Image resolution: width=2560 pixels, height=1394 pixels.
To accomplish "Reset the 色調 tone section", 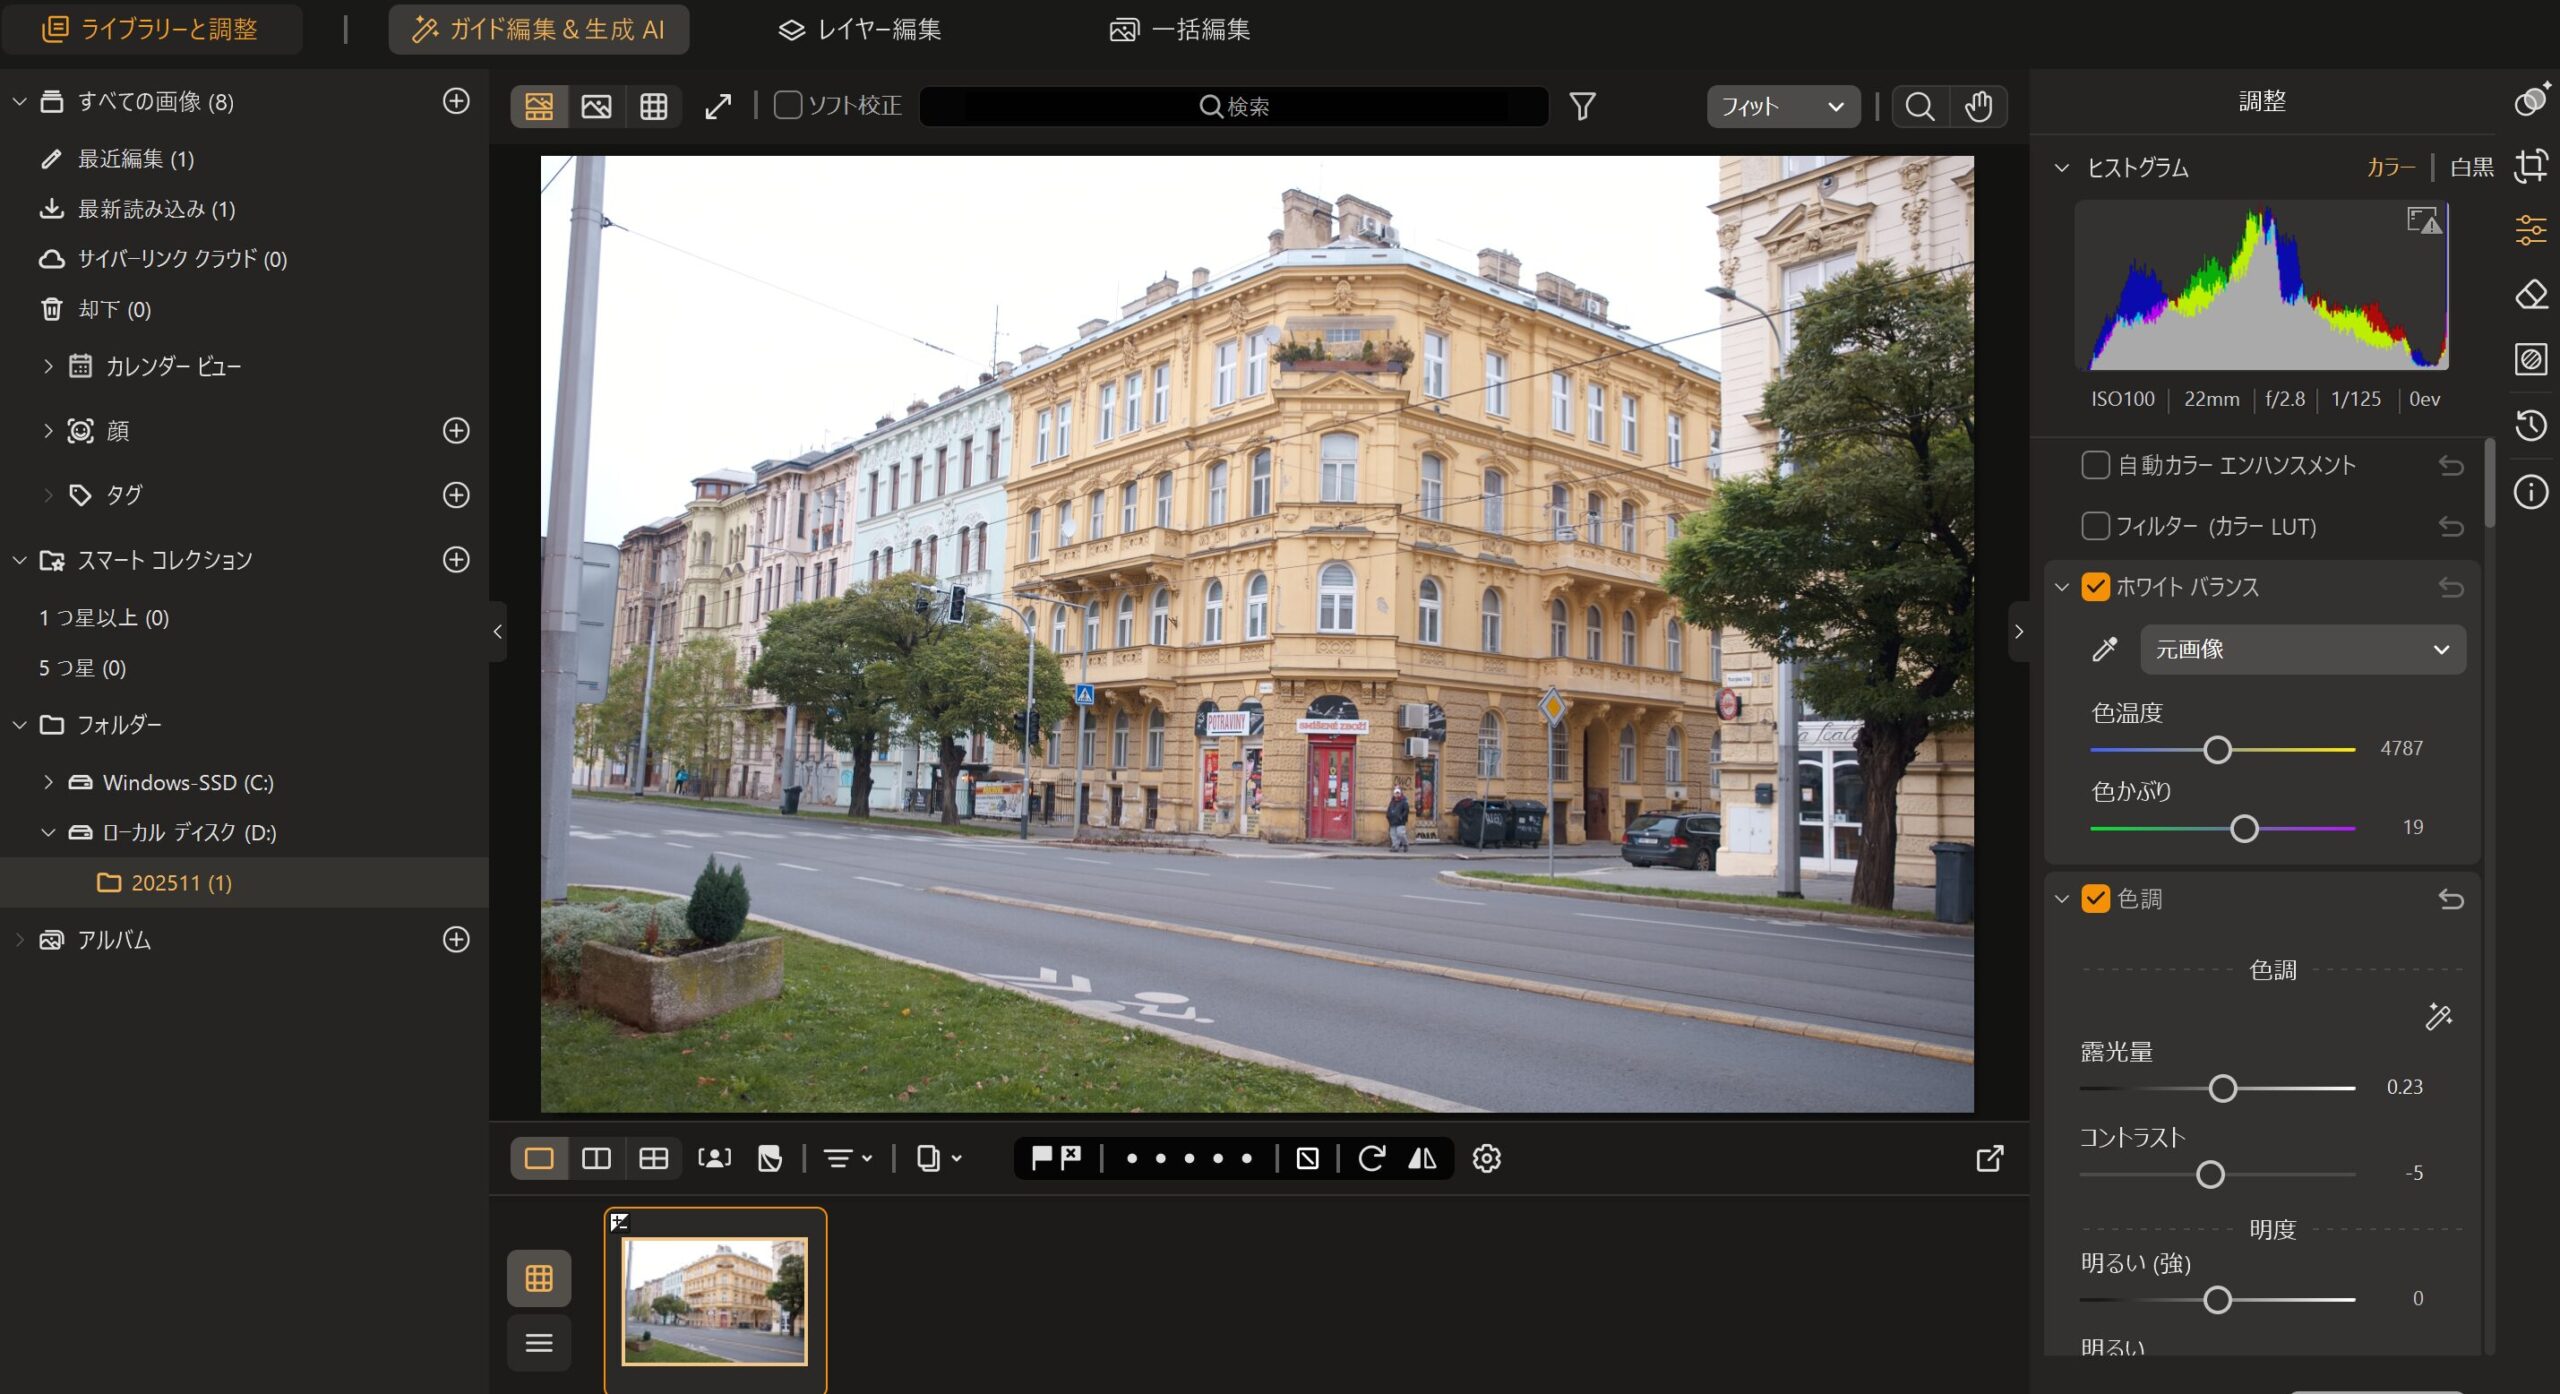I will tap(2451, 899).
